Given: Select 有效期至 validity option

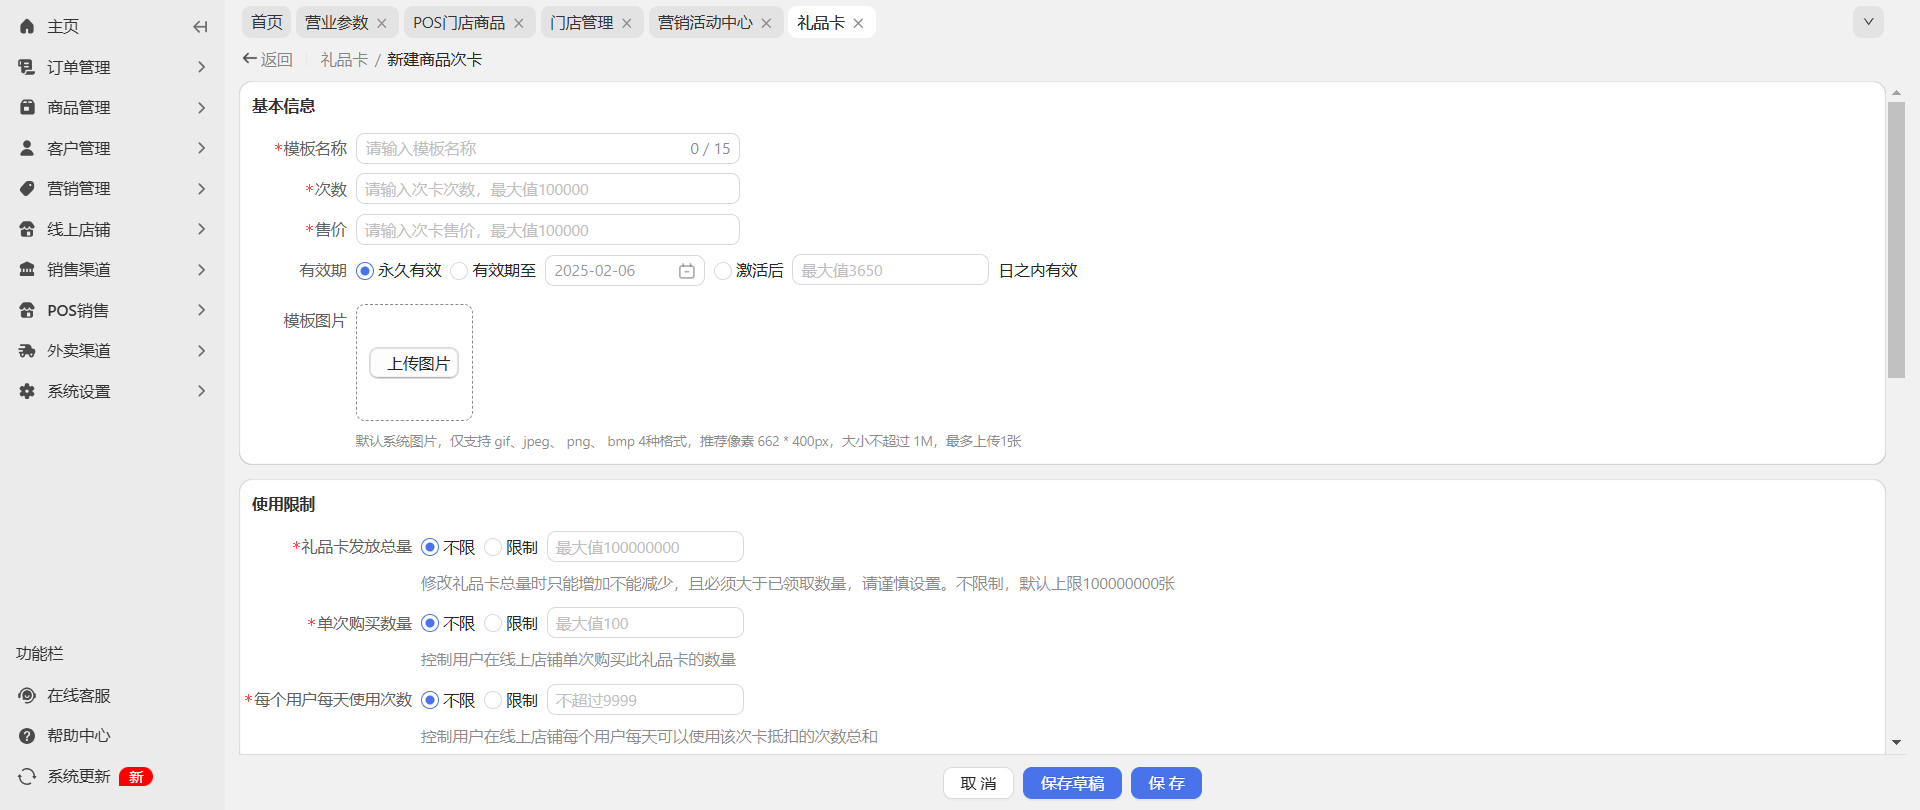Looking at the screenshot, I should point(459,271).
